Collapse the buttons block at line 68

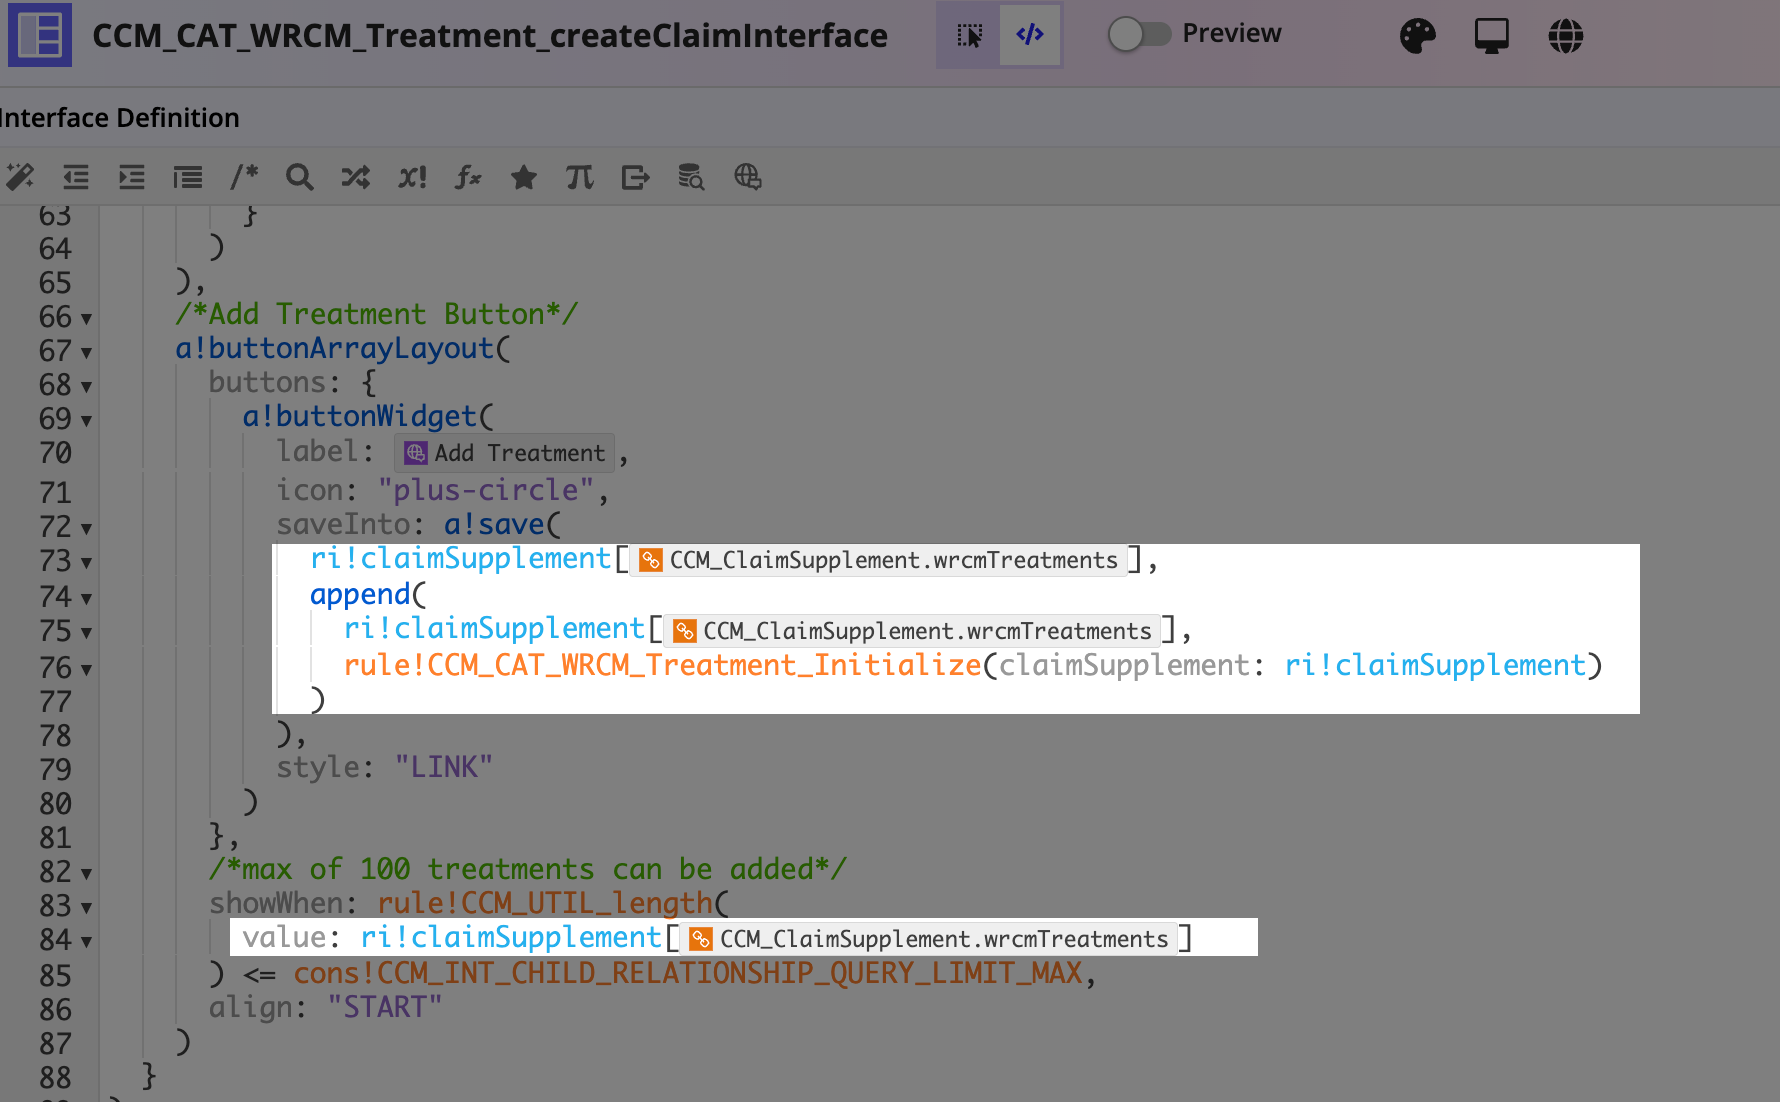(x=86, y=387)
